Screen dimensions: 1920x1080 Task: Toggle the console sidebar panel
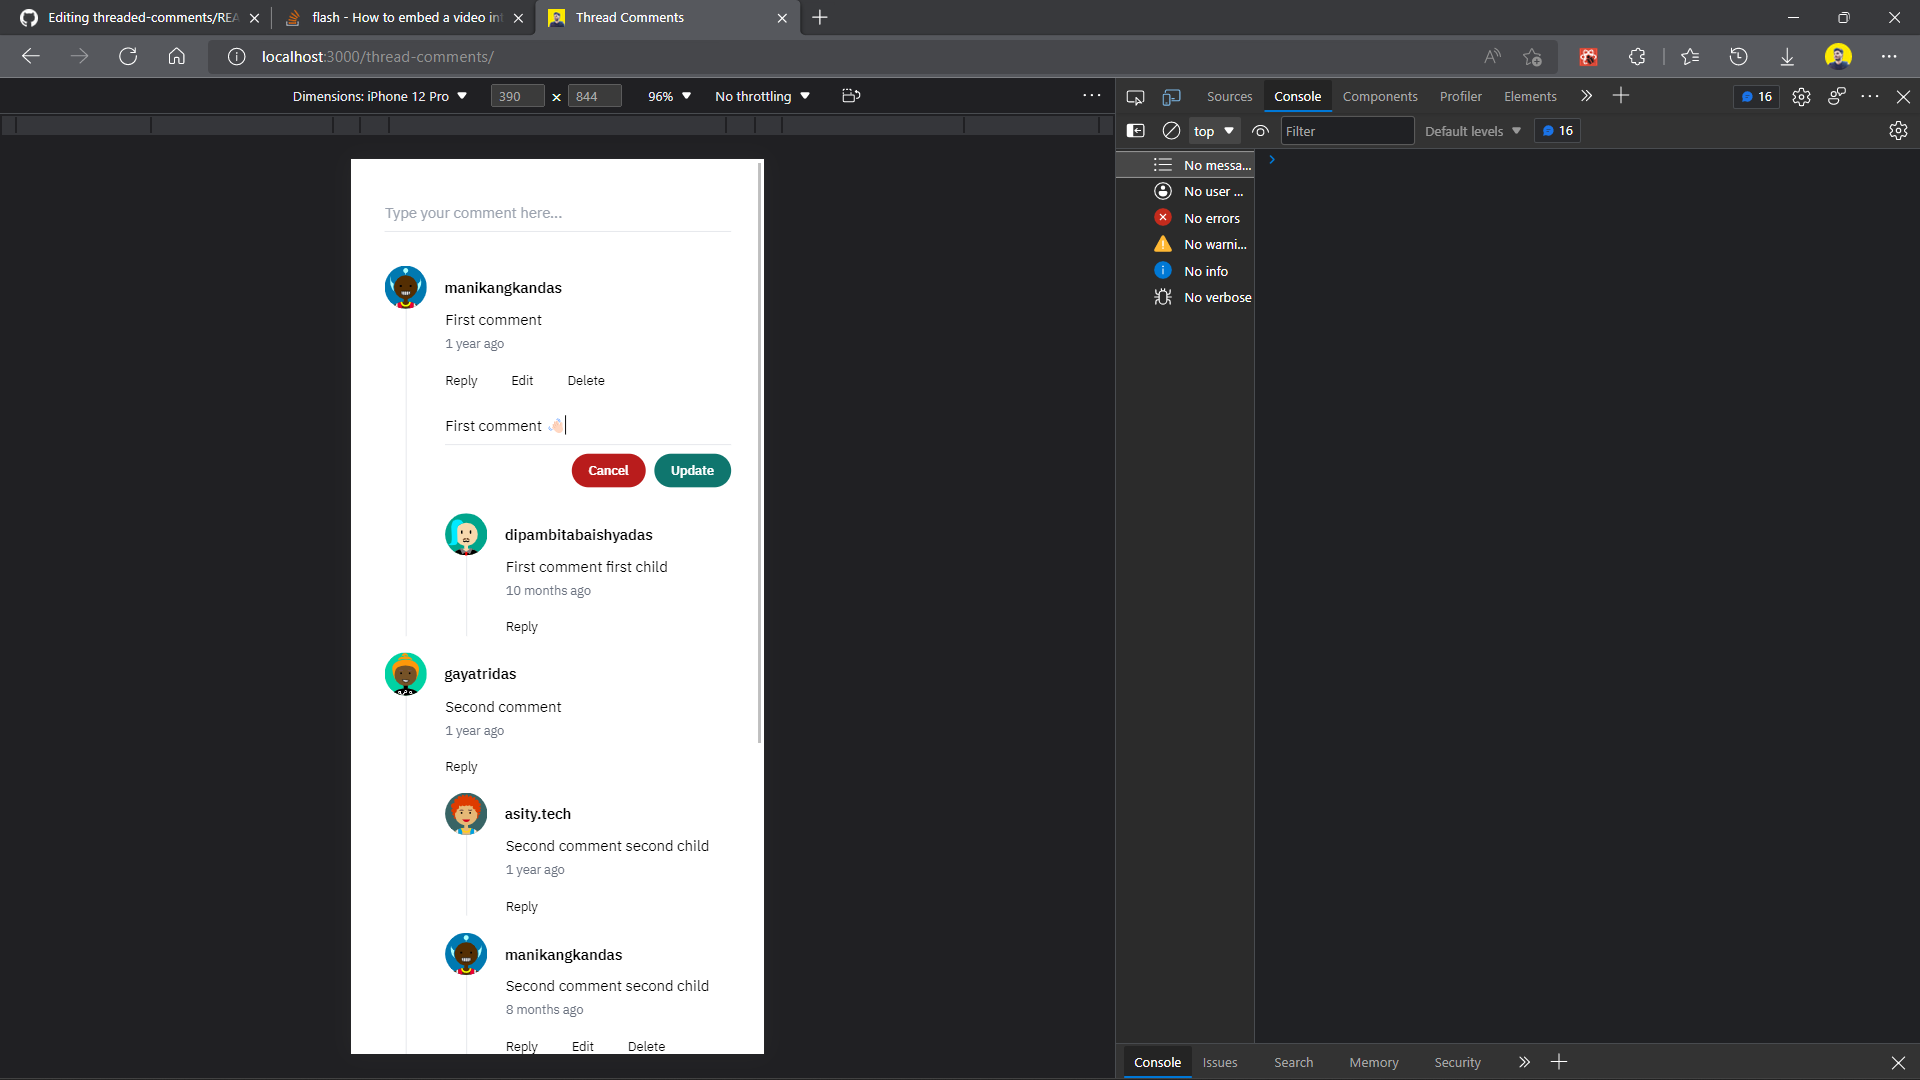(x=1136, y=131)
